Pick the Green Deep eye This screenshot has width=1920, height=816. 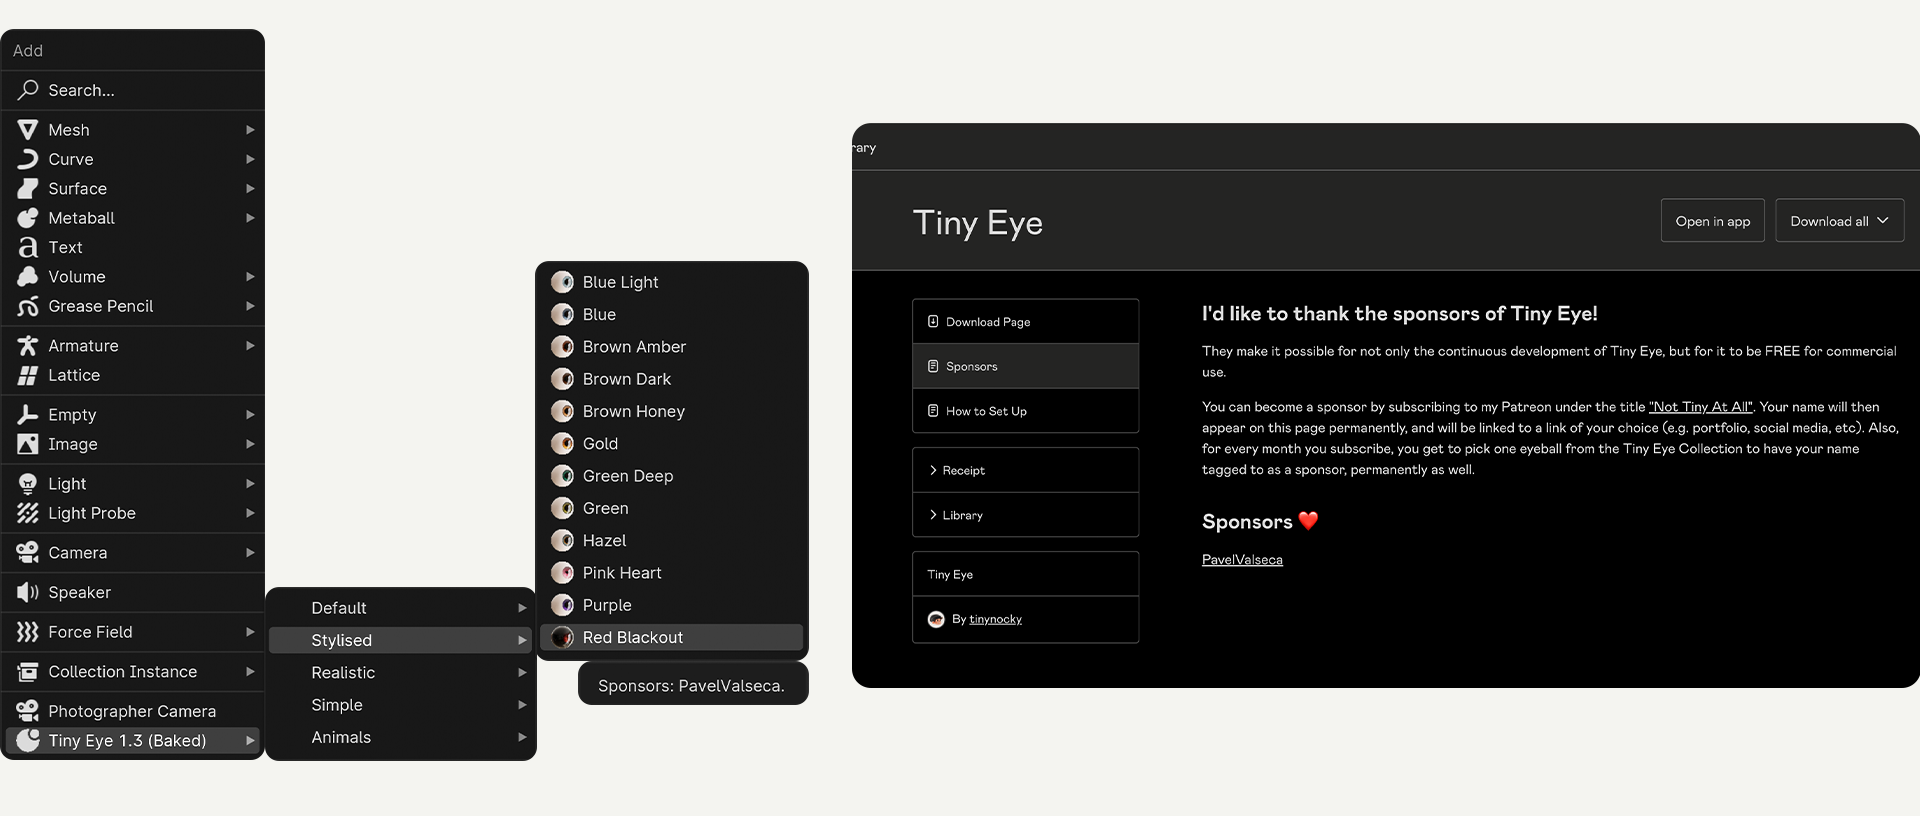tap(672, 476)
